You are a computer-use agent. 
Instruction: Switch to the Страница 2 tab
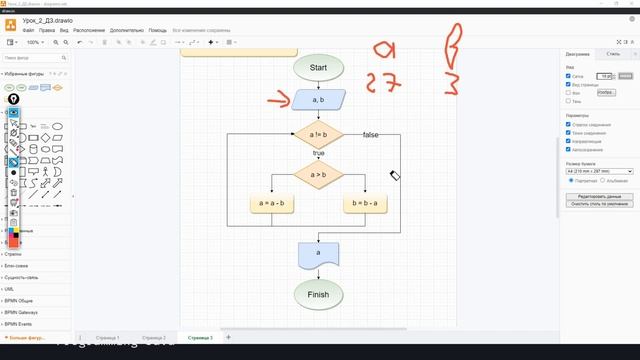click(153, 338)
